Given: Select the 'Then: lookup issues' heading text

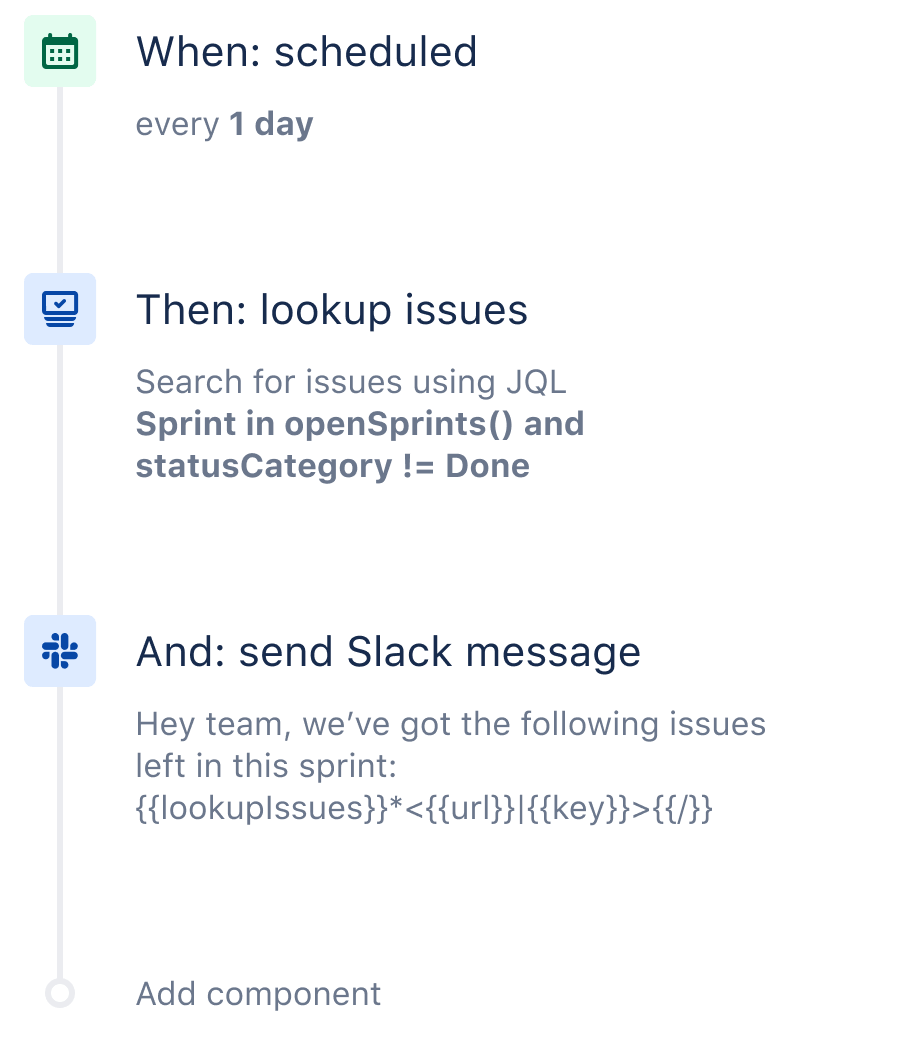Looking at the screenshot, I should 332,310.
